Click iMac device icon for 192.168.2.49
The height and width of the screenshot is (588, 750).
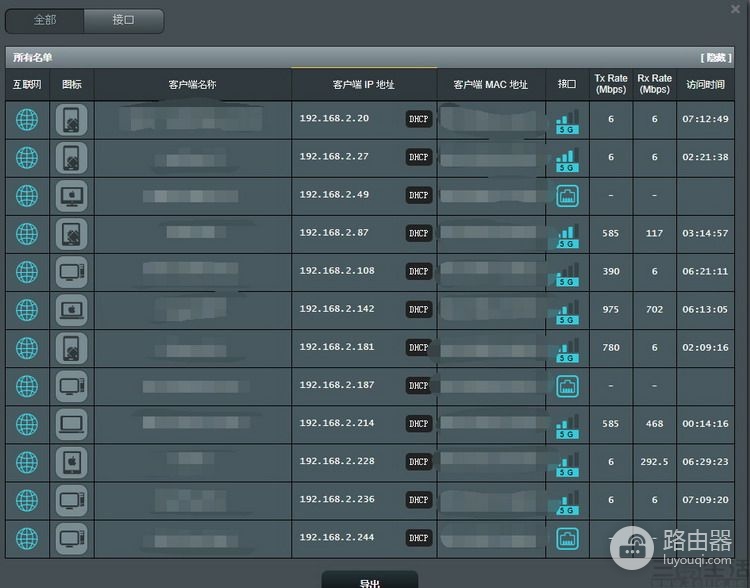[72, 196]
